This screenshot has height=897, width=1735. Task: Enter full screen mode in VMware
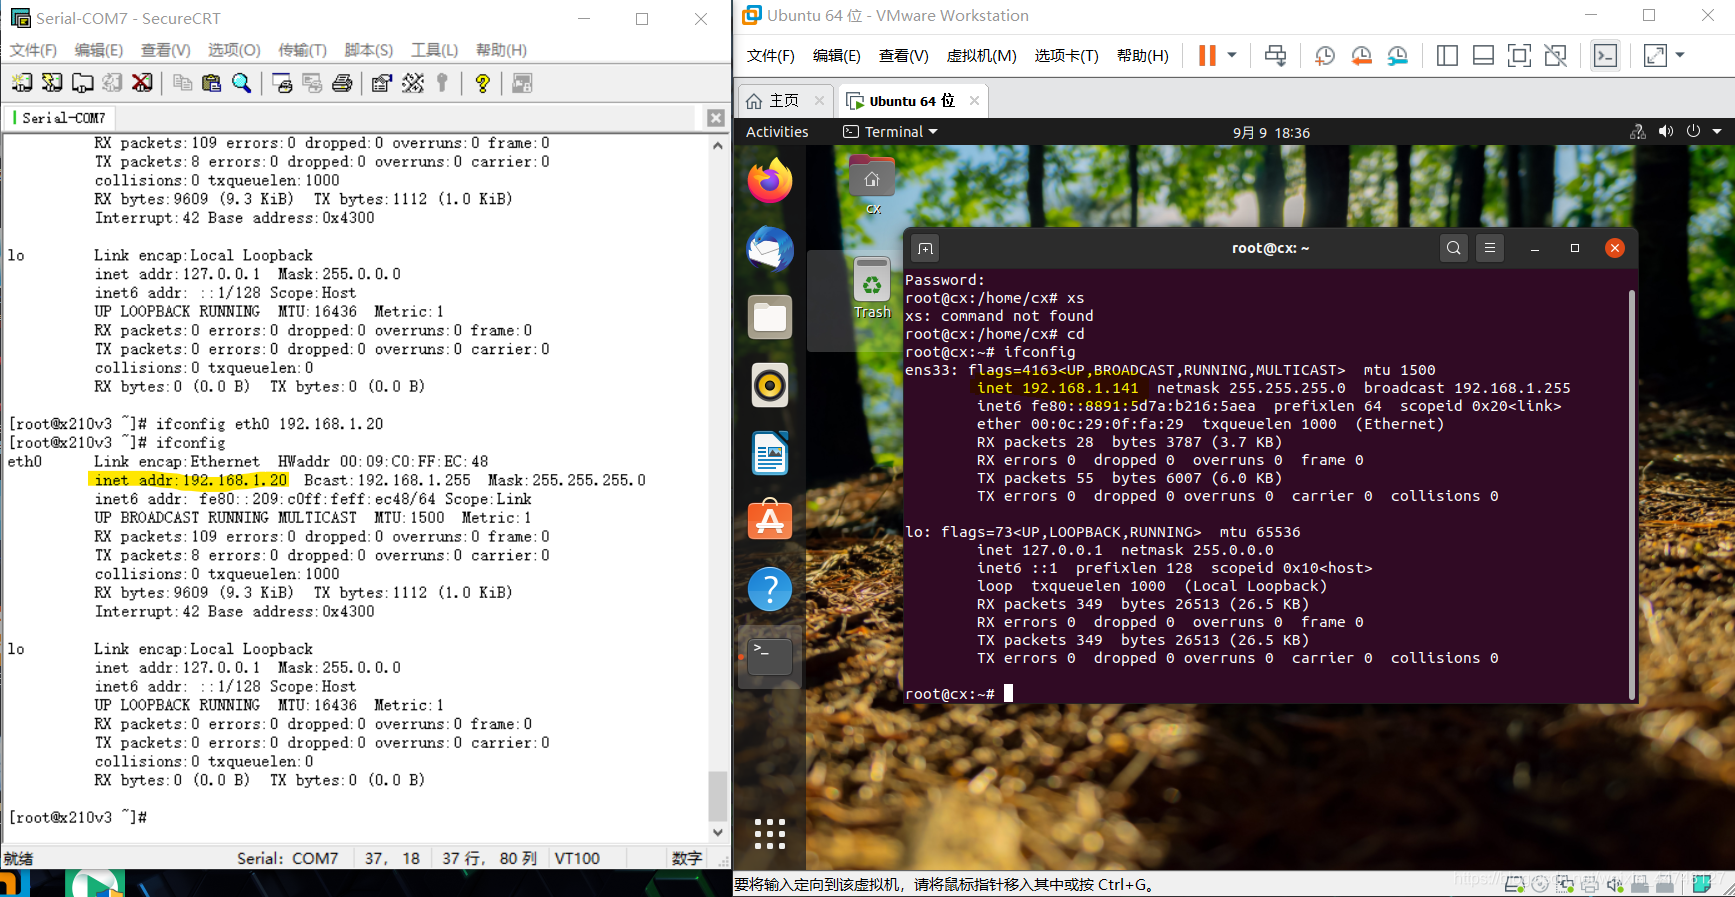pyautogui.click(x=1519, y=56)
